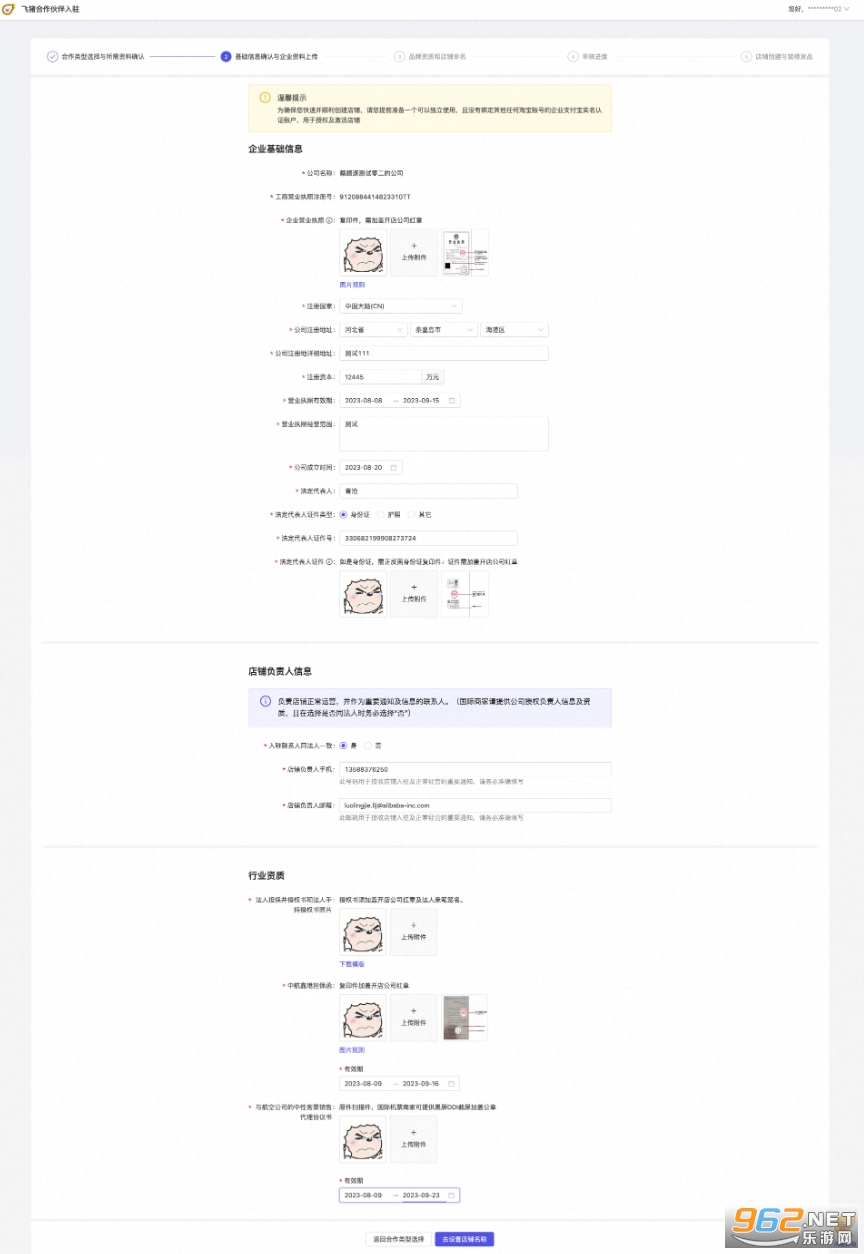Click calendar icon in the 2023-09-23 date range

(451, 1195)
